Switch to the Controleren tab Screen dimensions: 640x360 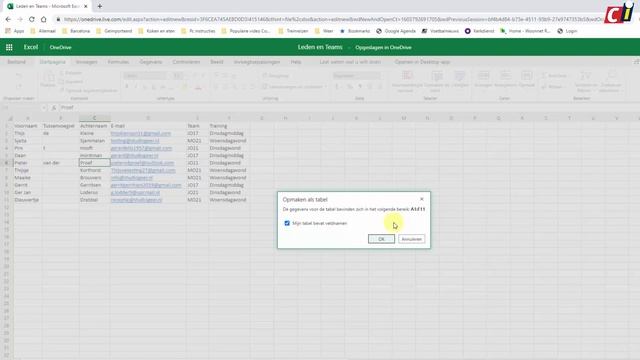[x=186, y=62]
